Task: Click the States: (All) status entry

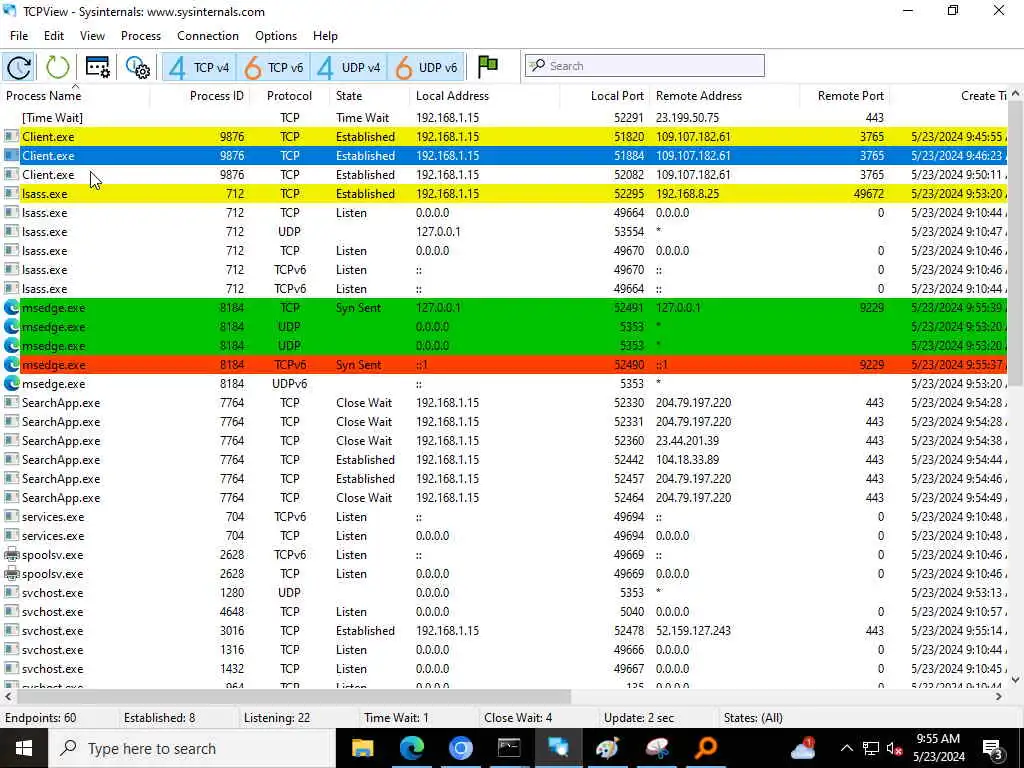Action: (x=753, y=718)
